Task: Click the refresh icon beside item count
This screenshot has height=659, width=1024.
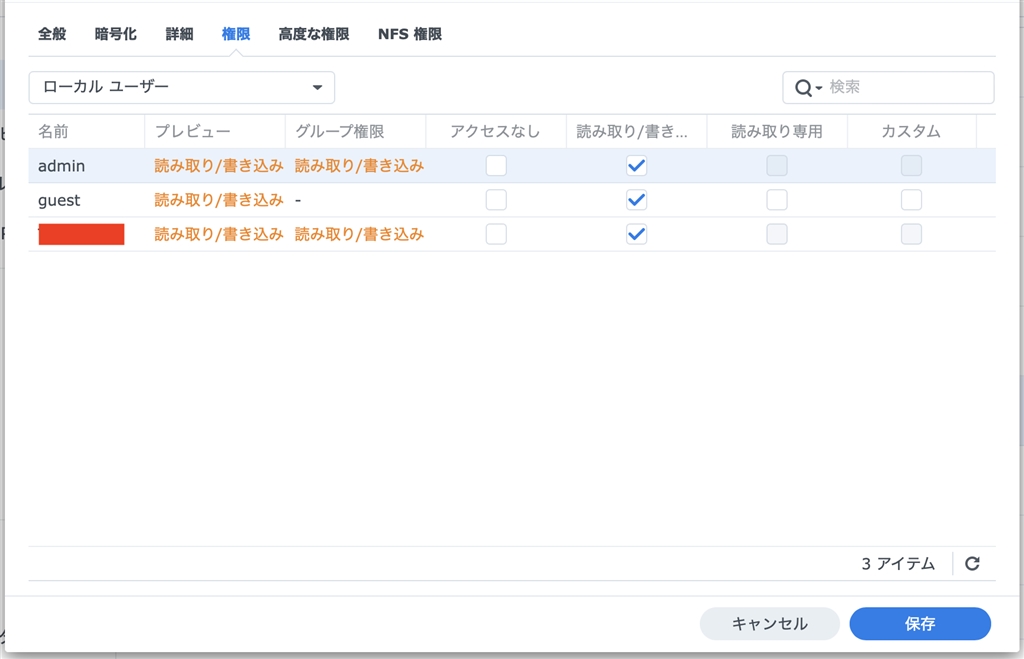Action: point(972,564)
